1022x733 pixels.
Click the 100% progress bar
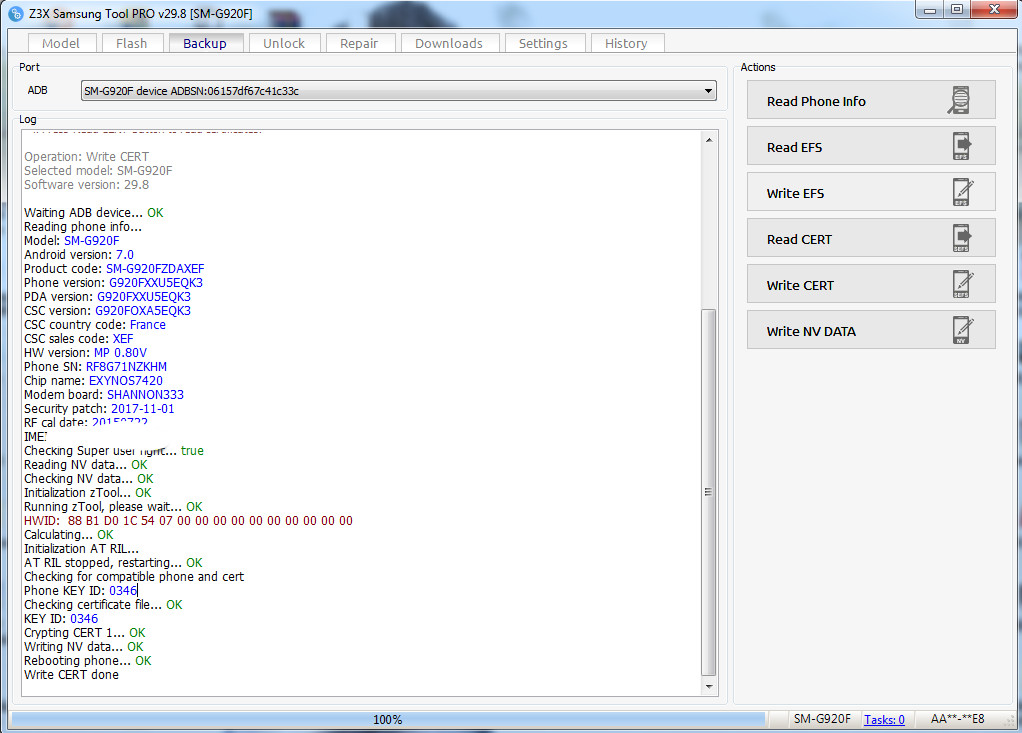388,719
